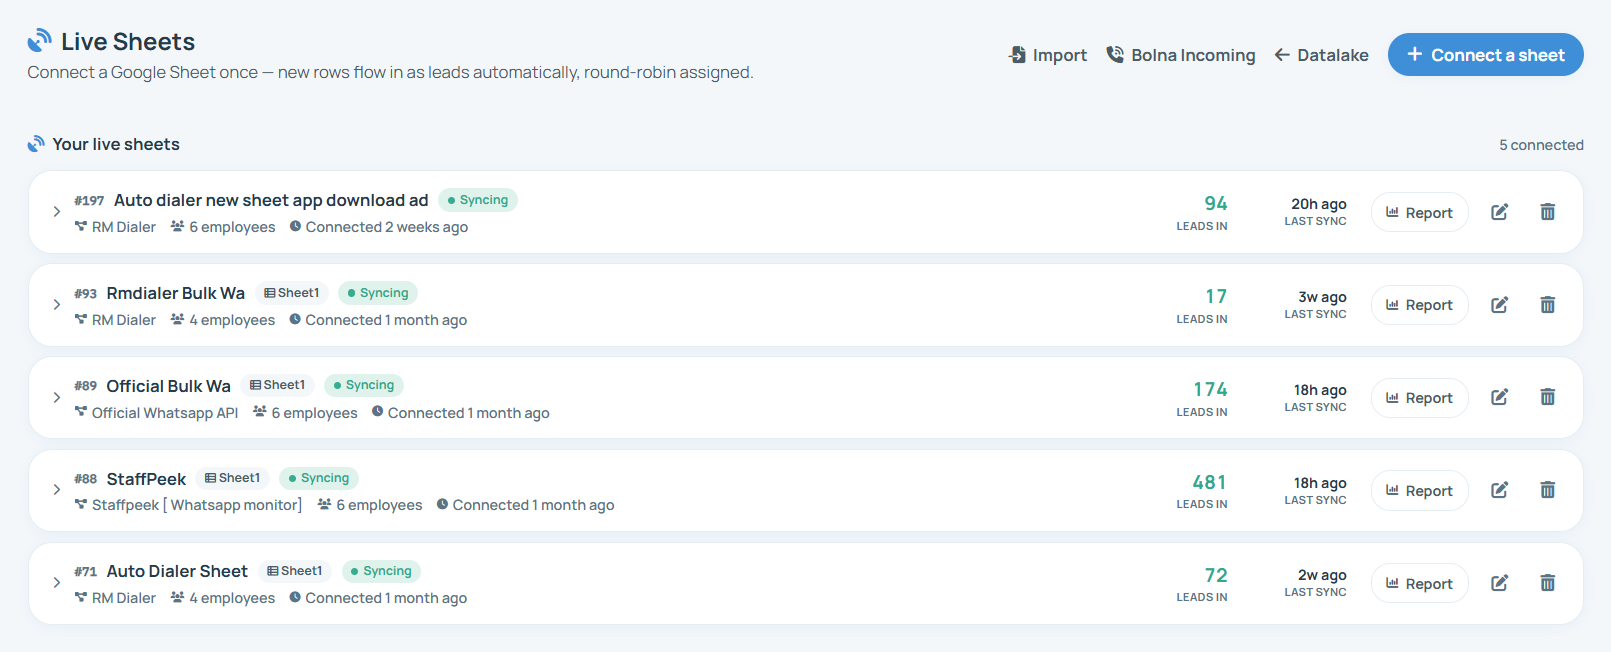Click edit icon for Rmdialer Bulk Wa
The image size is (1611, 652).
pyautogui.click(x=1499, y=305)
